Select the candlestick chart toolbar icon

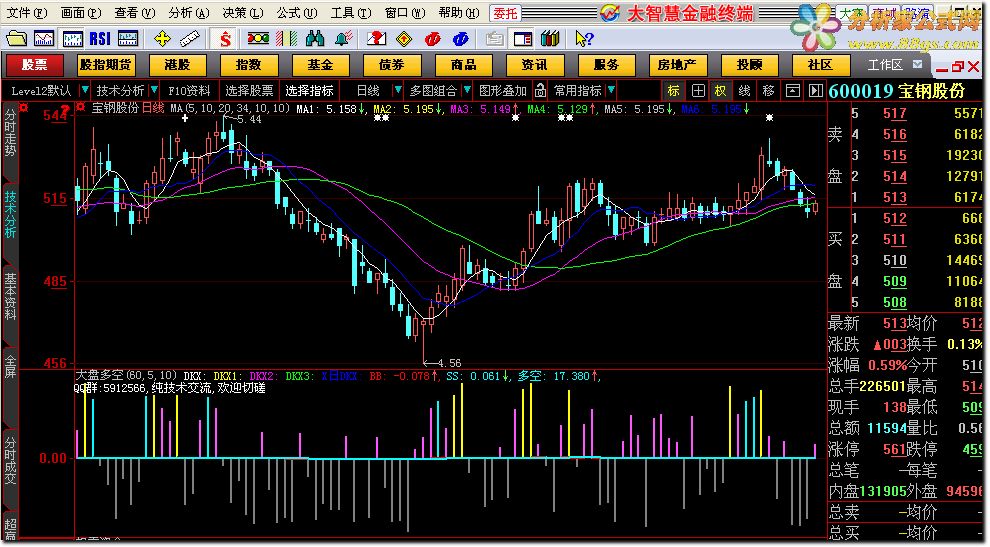click(72, 39)
